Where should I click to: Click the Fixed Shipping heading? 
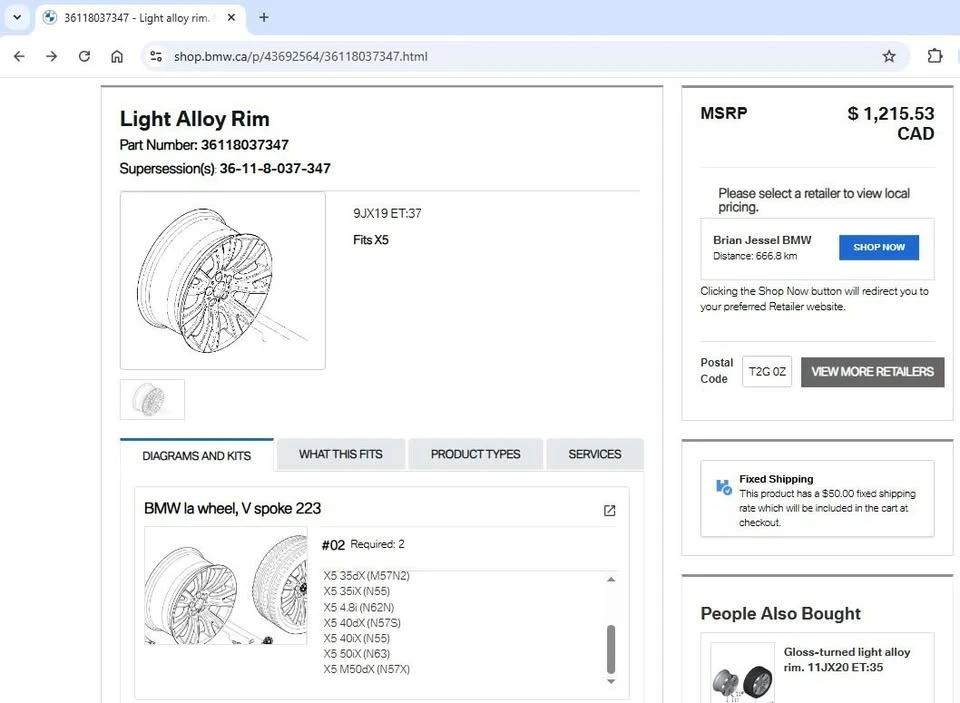pyautogui.click(x=776, y=479)
